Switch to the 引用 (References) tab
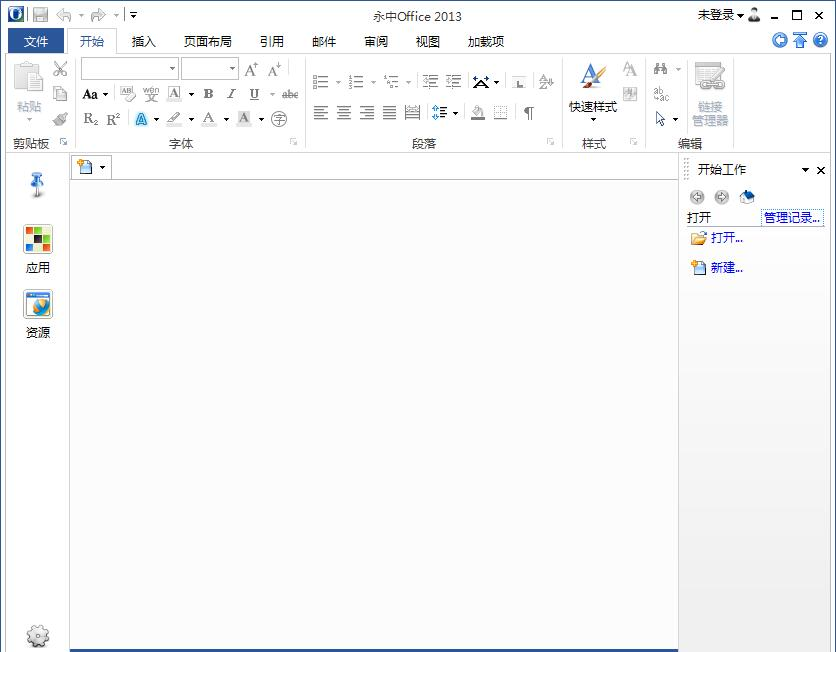This screenshot has width=836, height=675. point(271,42)
